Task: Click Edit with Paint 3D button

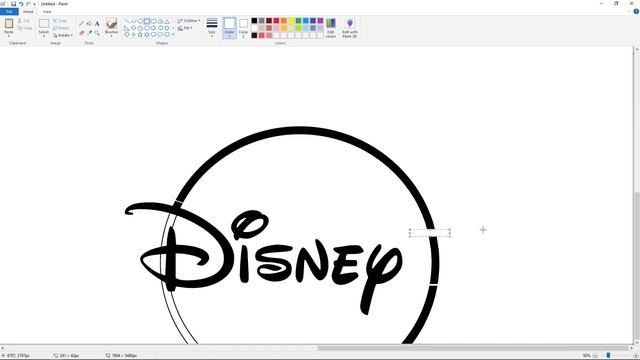Action: 350,28
